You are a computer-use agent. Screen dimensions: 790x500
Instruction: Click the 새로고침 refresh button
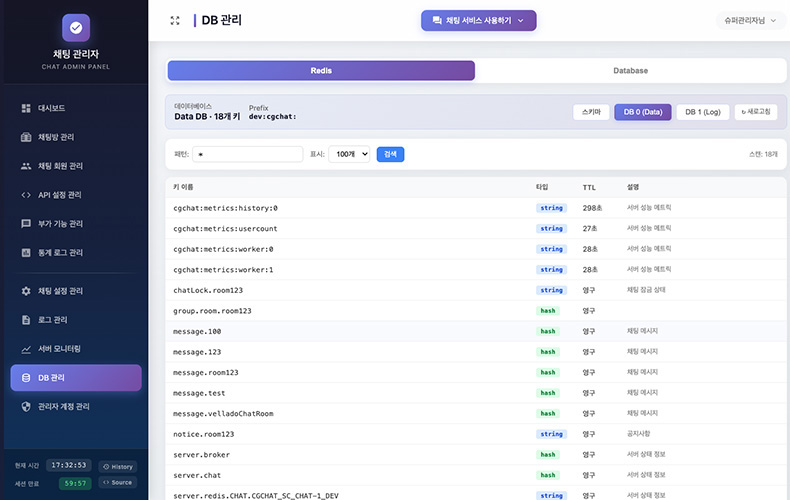point(756,112)
